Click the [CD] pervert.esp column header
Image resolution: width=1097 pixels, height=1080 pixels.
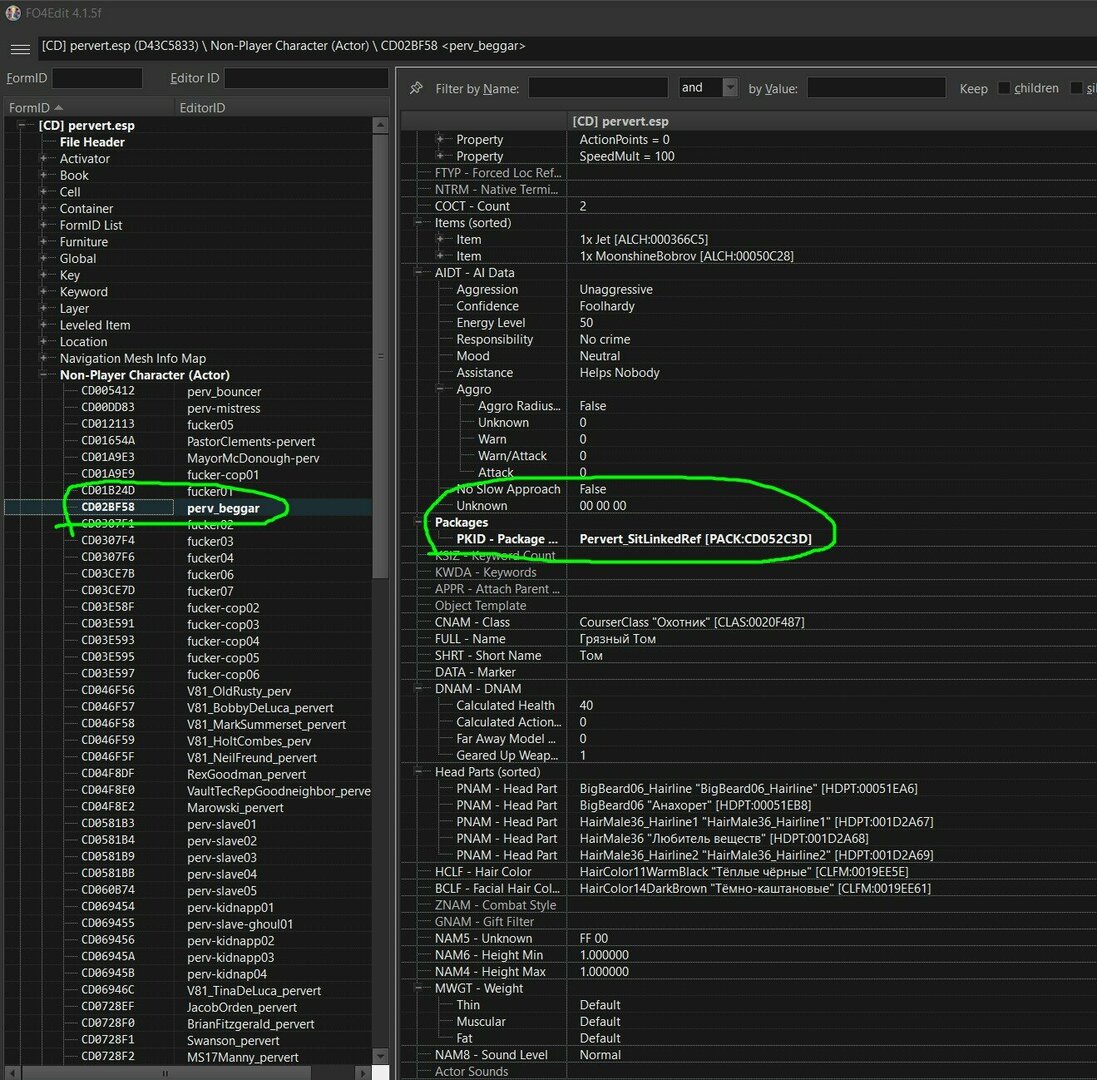620,121
